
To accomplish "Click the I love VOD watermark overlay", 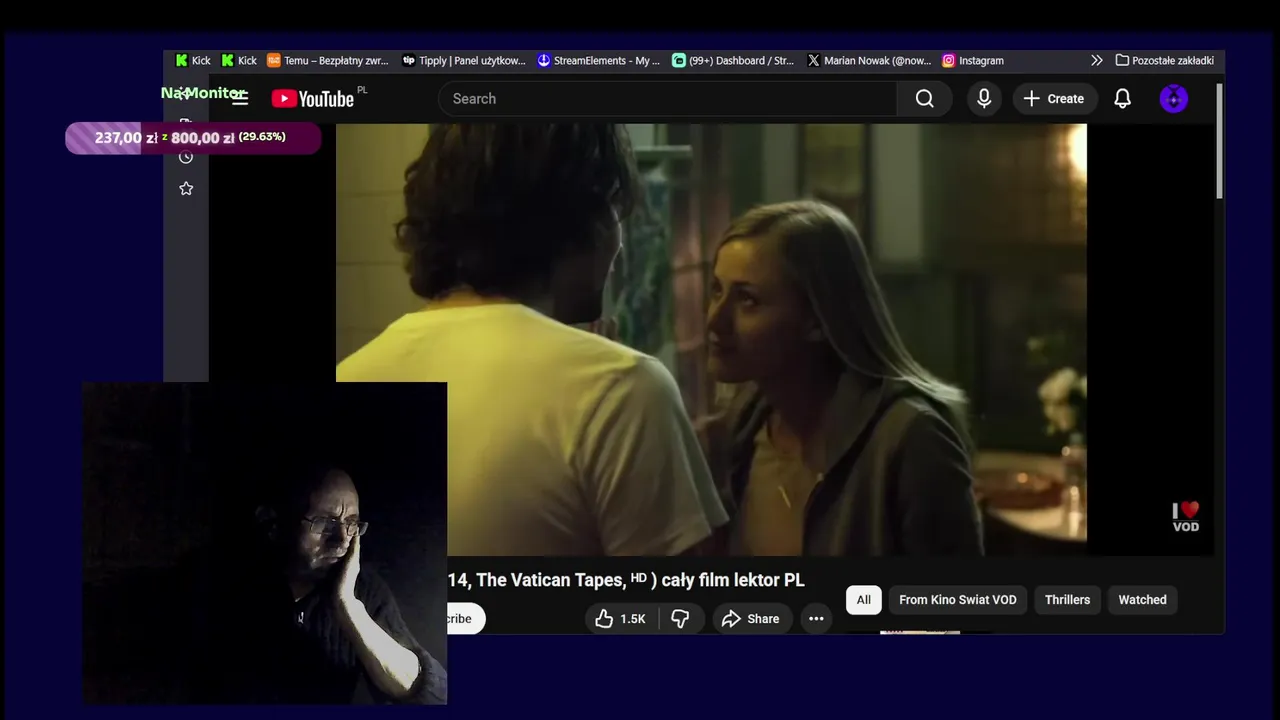I will coord(1186,517).
